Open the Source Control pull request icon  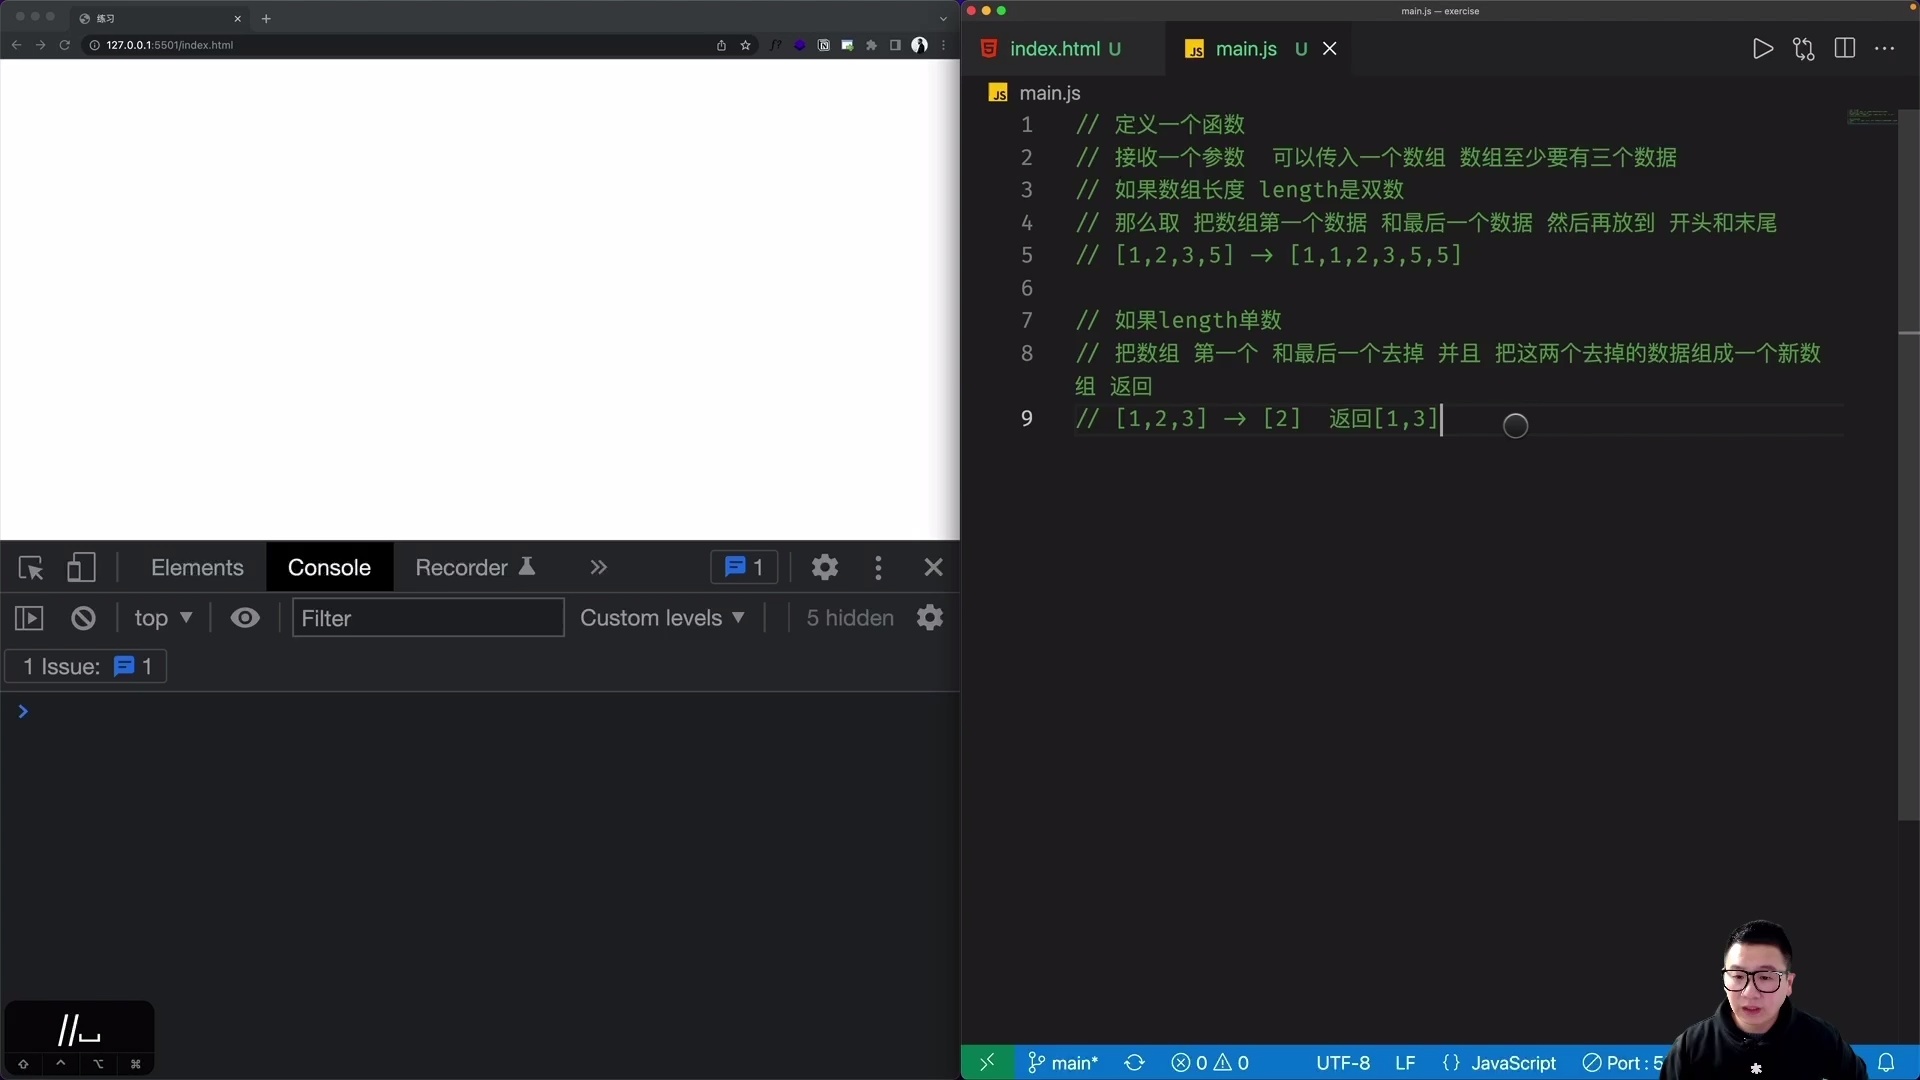point(1804,48)
